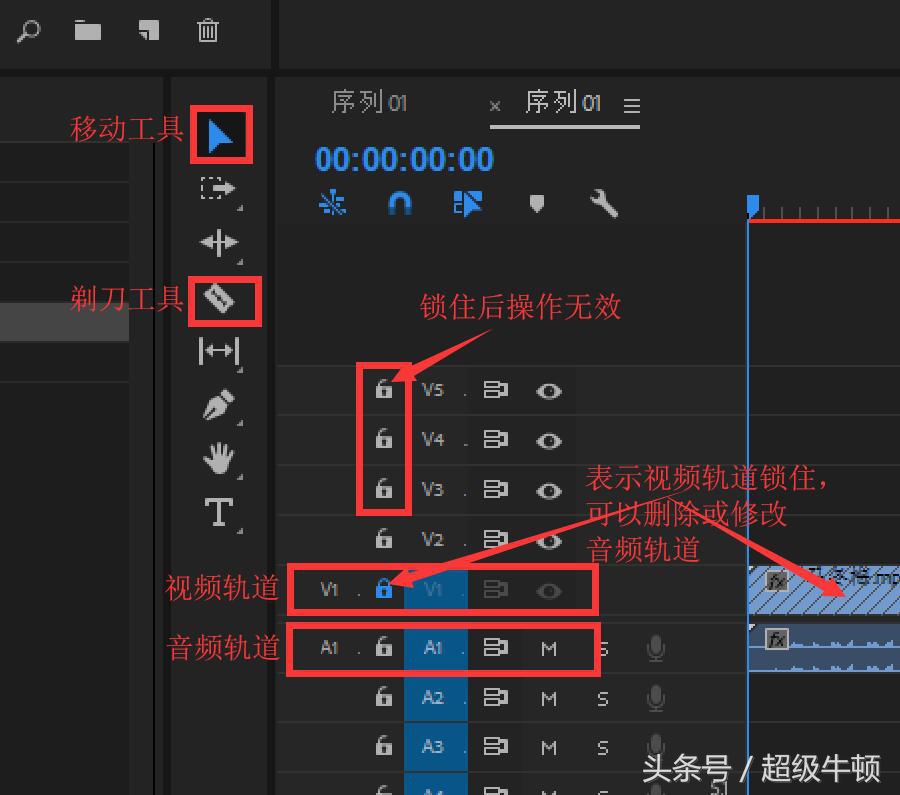Select the Track Select Forward tool

point(219,190)
